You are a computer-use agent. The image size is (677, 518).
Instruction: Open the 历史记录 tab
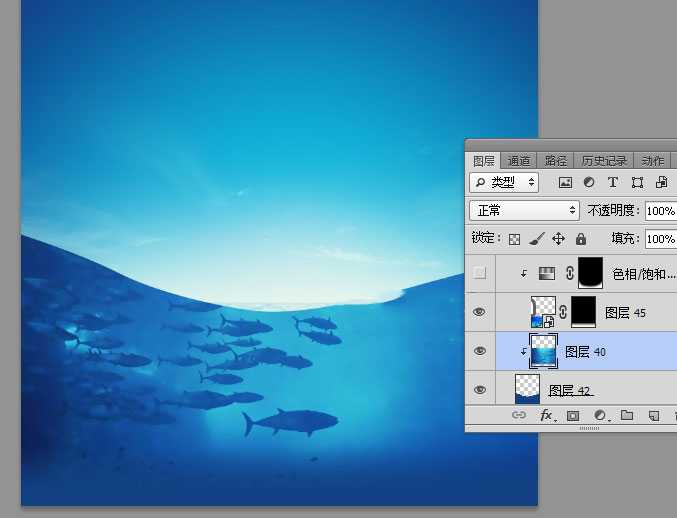(604, 160)
